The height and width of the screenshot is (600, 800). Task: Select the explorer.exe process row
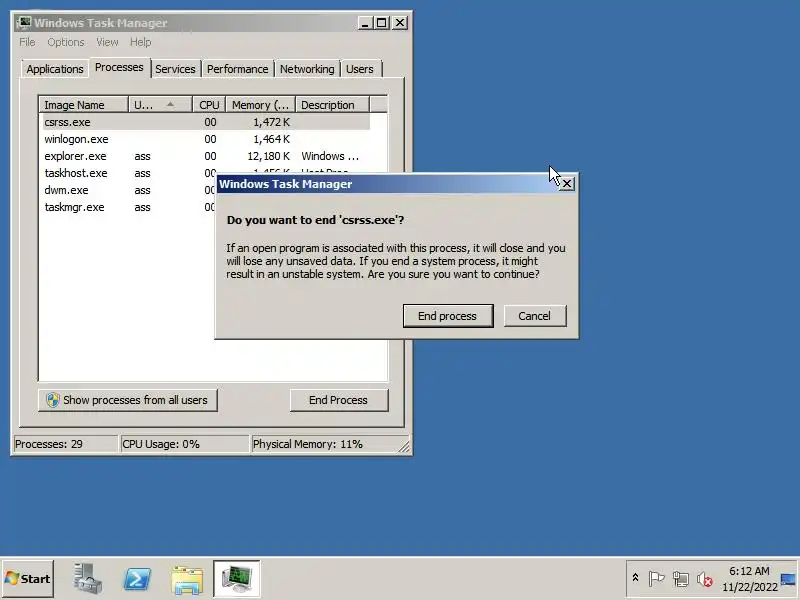[205, 156]
